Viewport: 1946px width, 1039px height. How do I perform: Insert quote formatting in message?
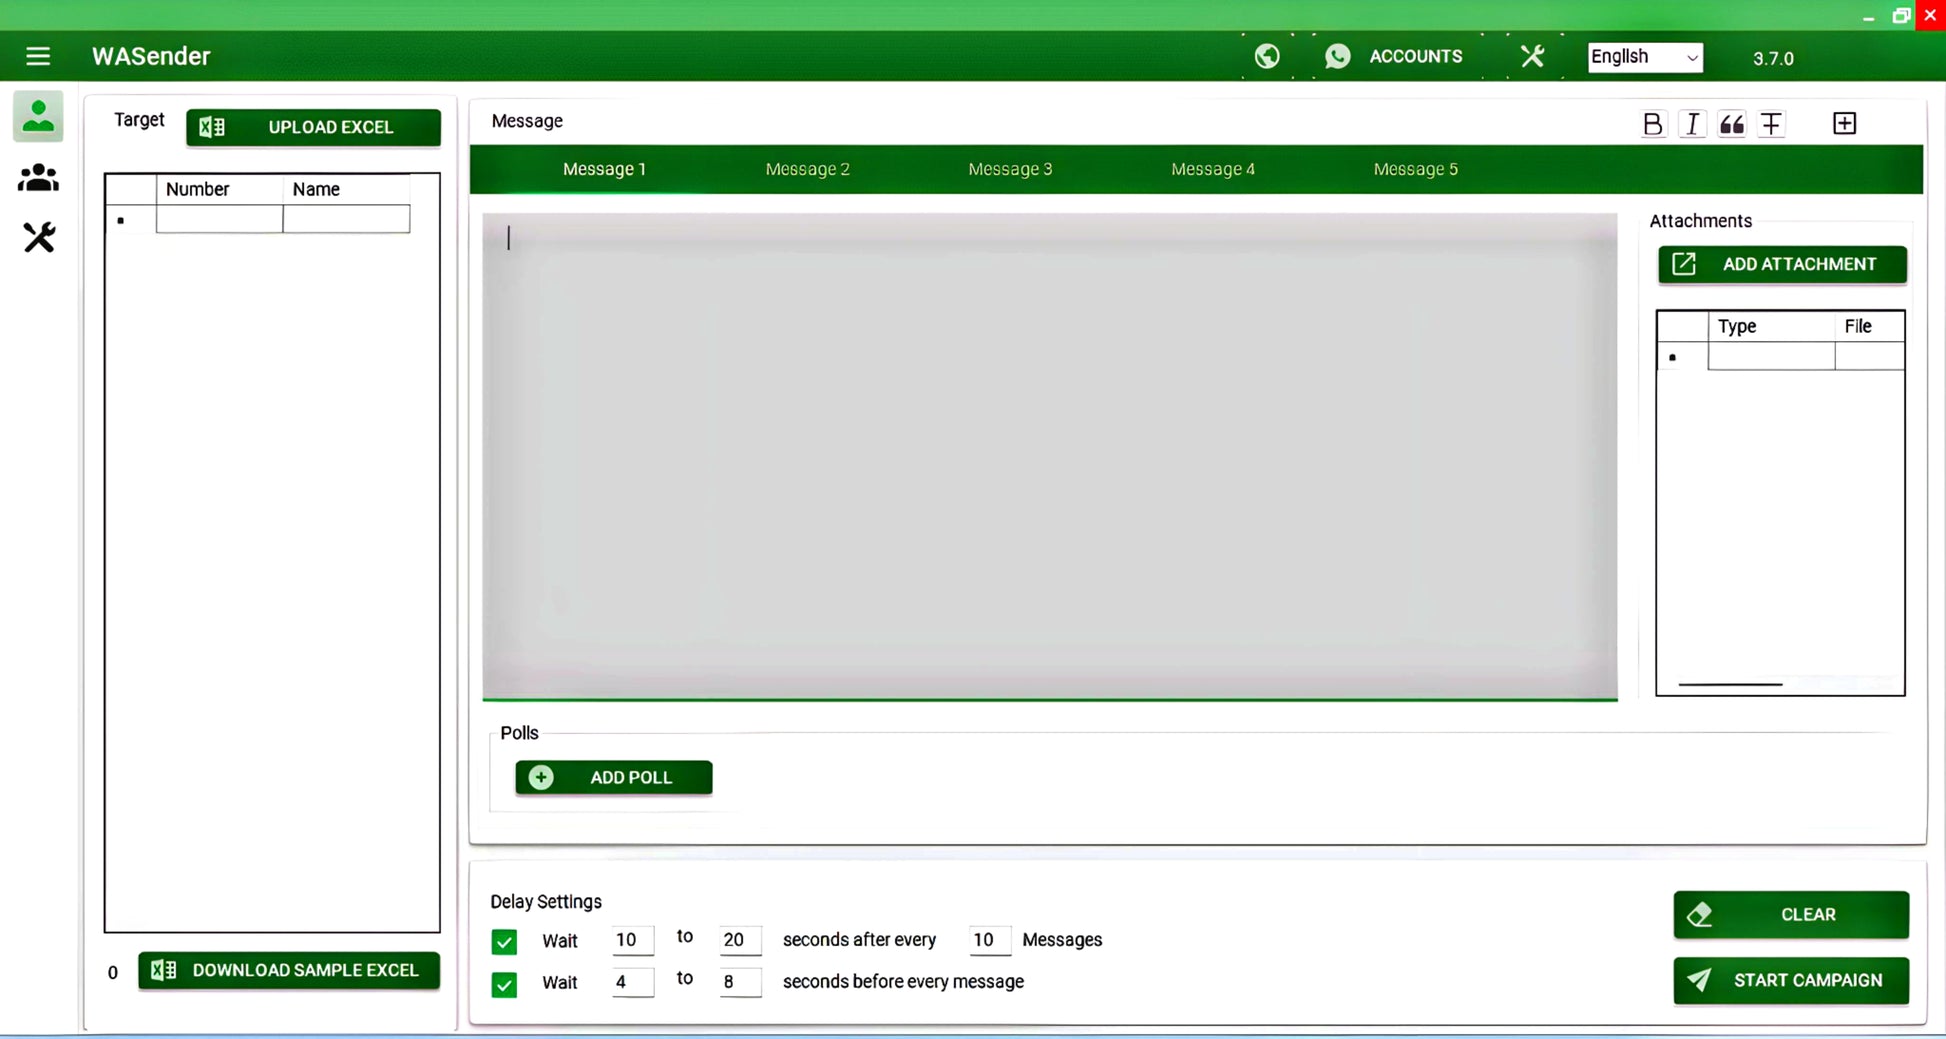[1732, 124]
